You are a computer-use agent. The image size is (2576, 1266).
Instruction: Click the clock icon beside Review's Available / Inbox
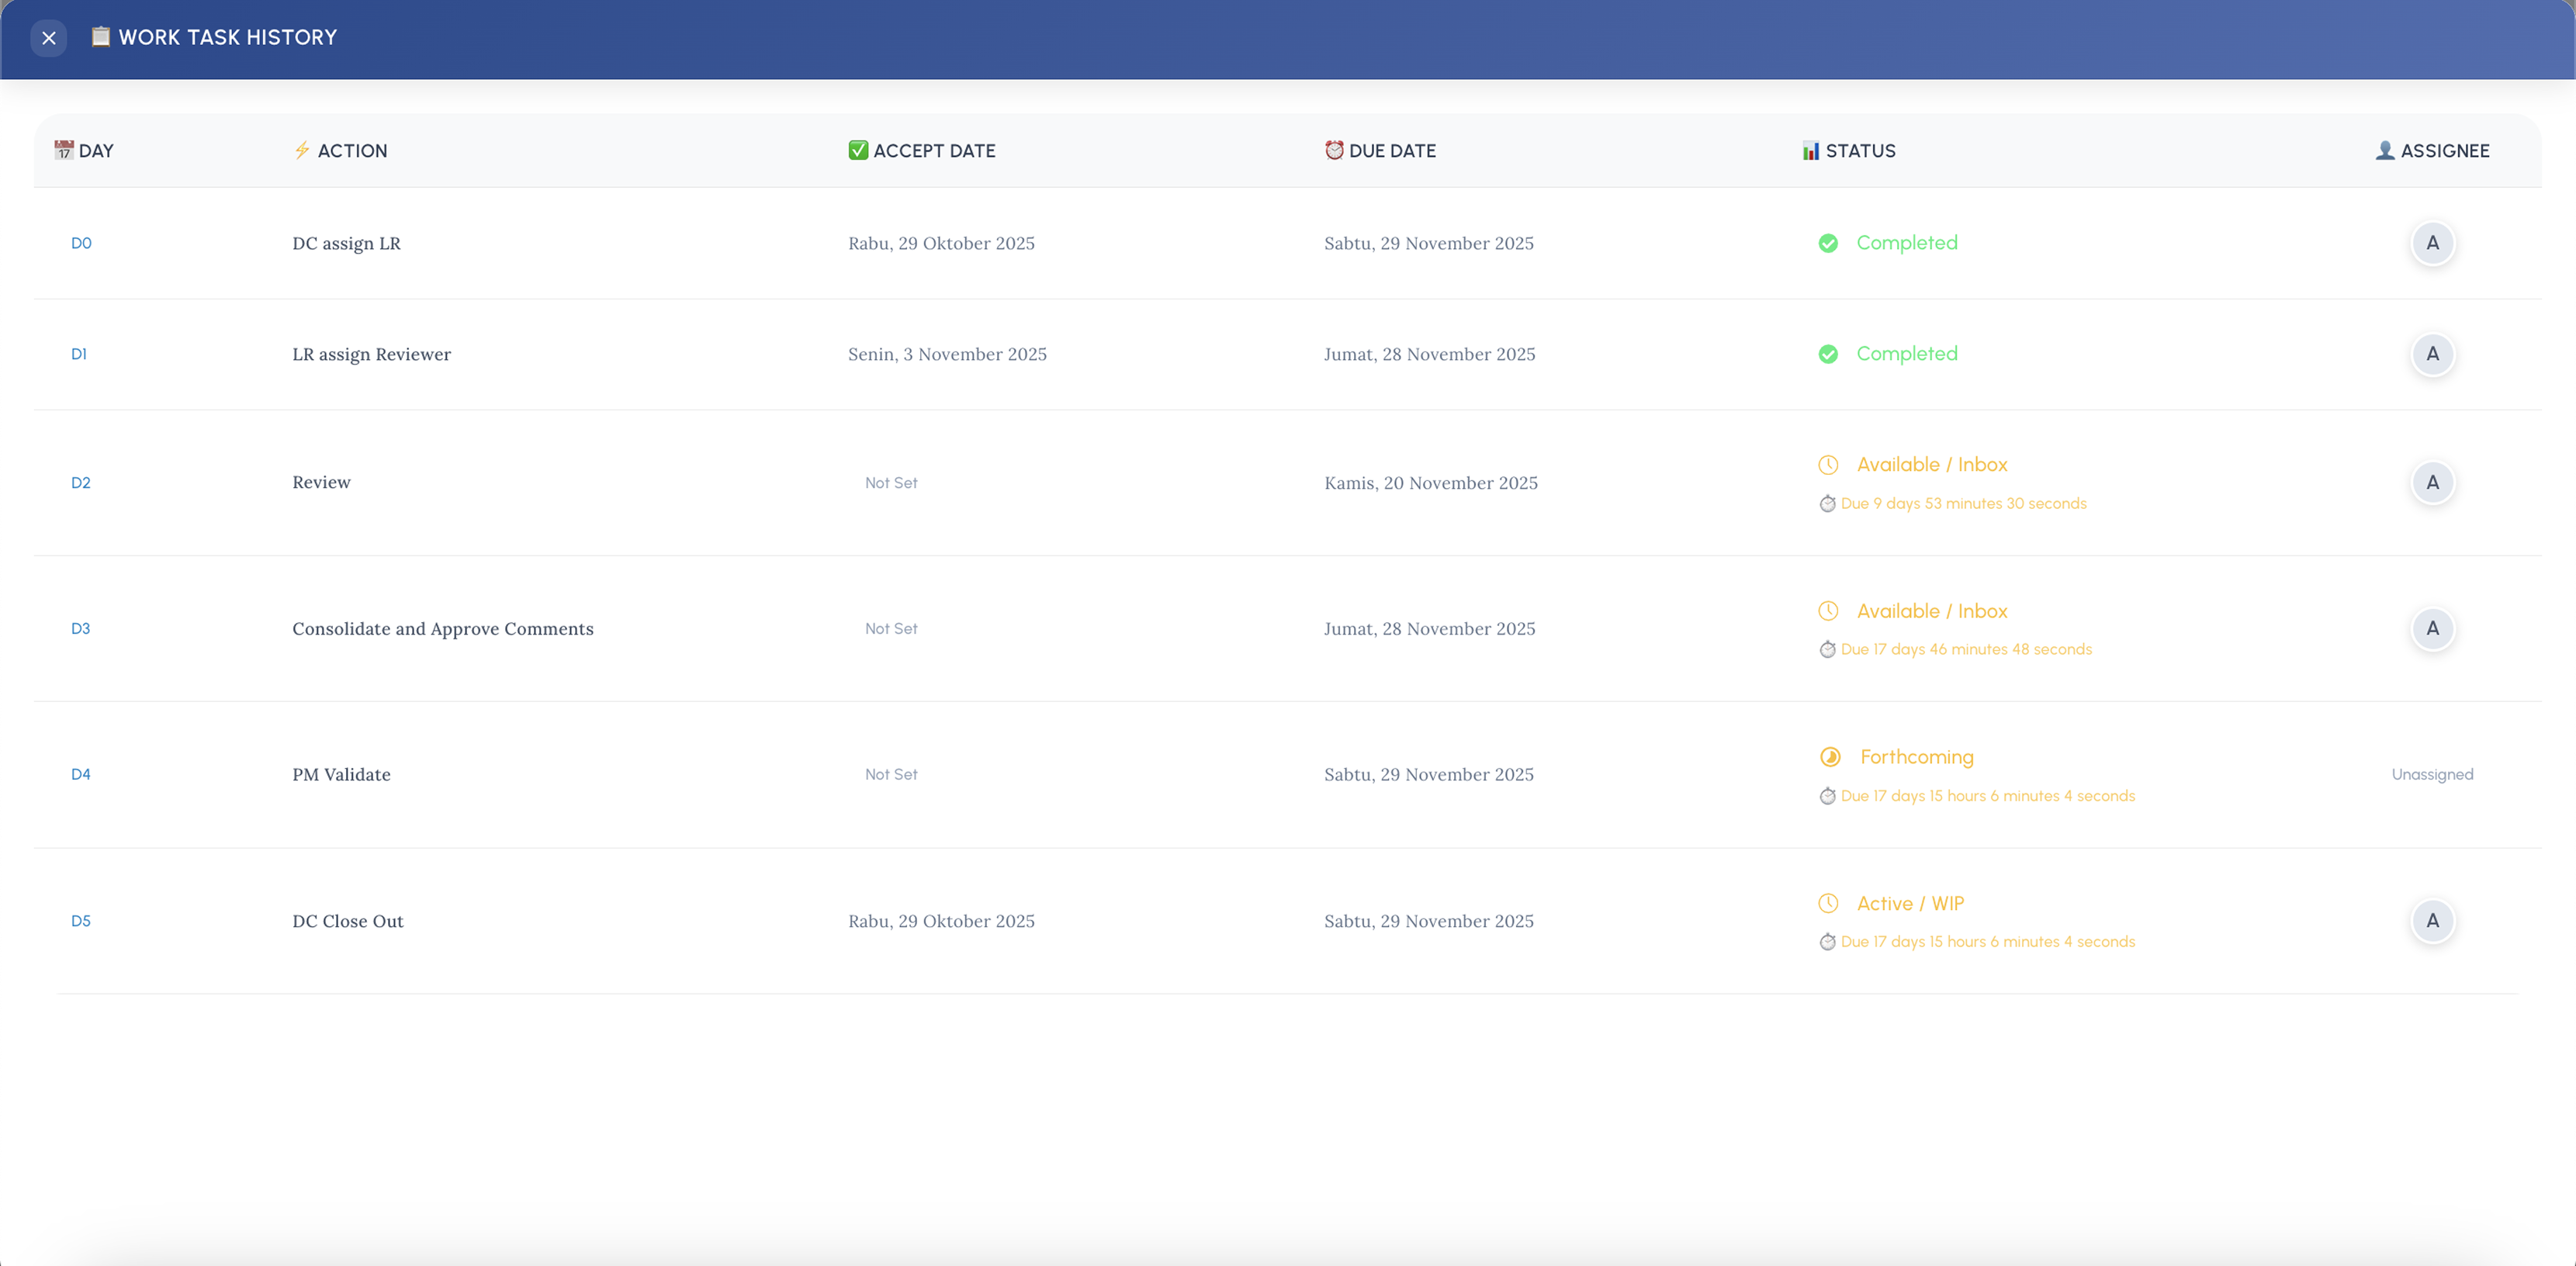point(1828,465)
